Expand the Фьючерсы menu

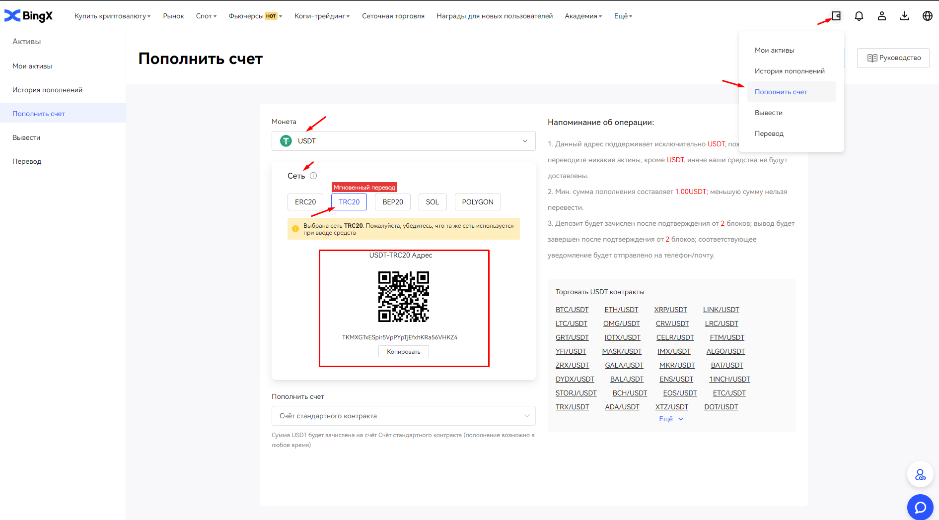[x=255, y=16]
